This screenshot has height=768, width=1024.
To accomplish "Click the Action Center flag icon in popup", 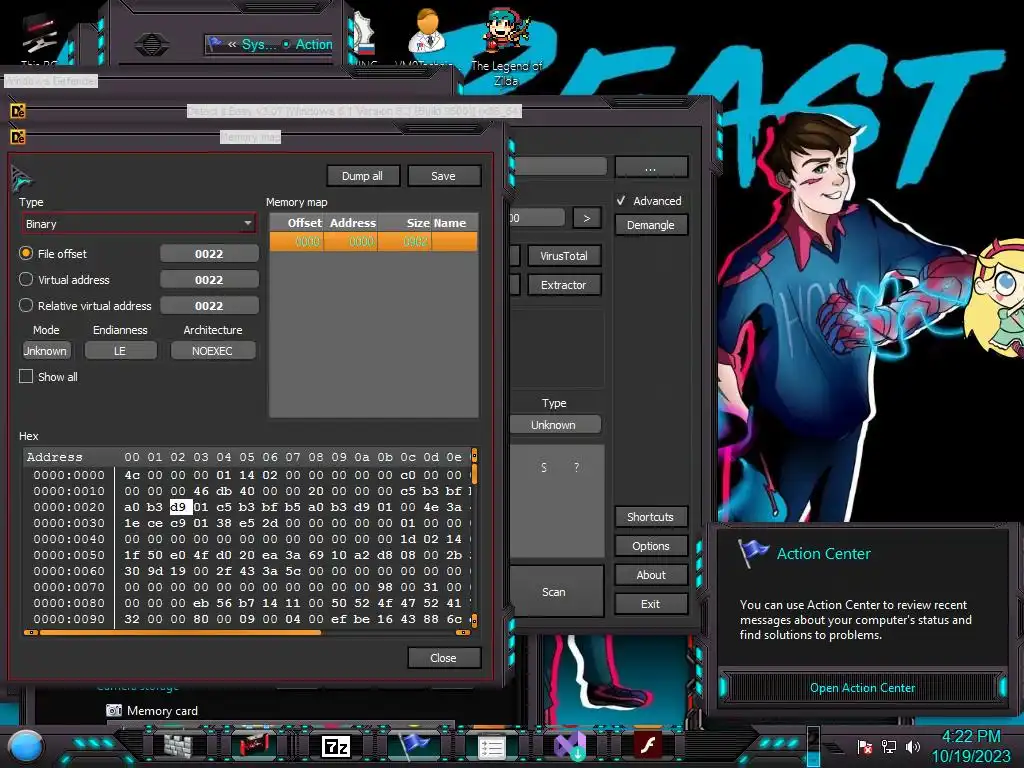I will click(753, 553).
